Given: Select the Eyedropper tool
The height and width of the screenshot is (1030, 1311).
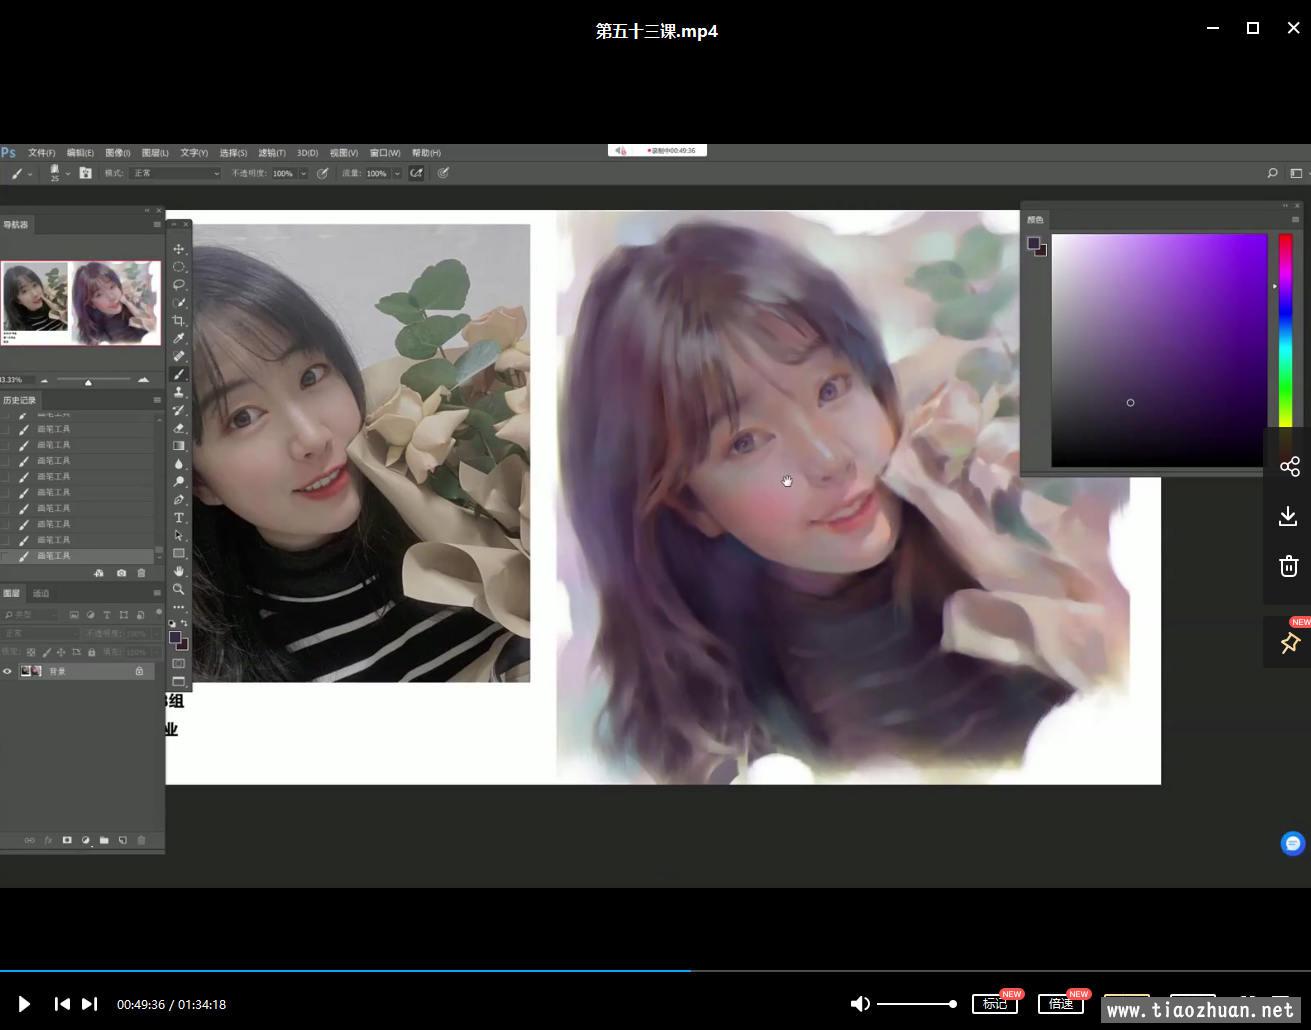Looking at the screenshot, I should point(179,339).
